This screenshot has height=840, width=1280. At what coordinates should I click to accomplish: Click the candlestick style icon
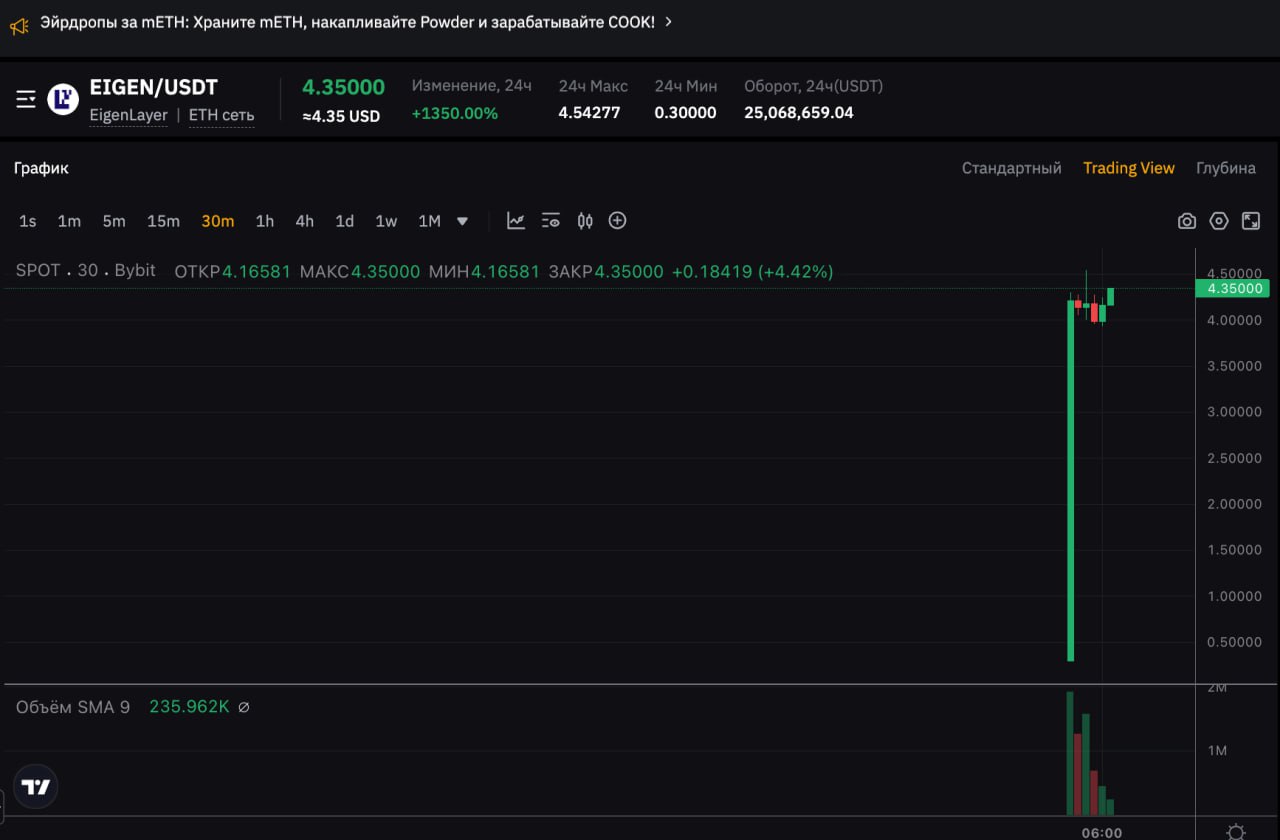tap(585, 221)
